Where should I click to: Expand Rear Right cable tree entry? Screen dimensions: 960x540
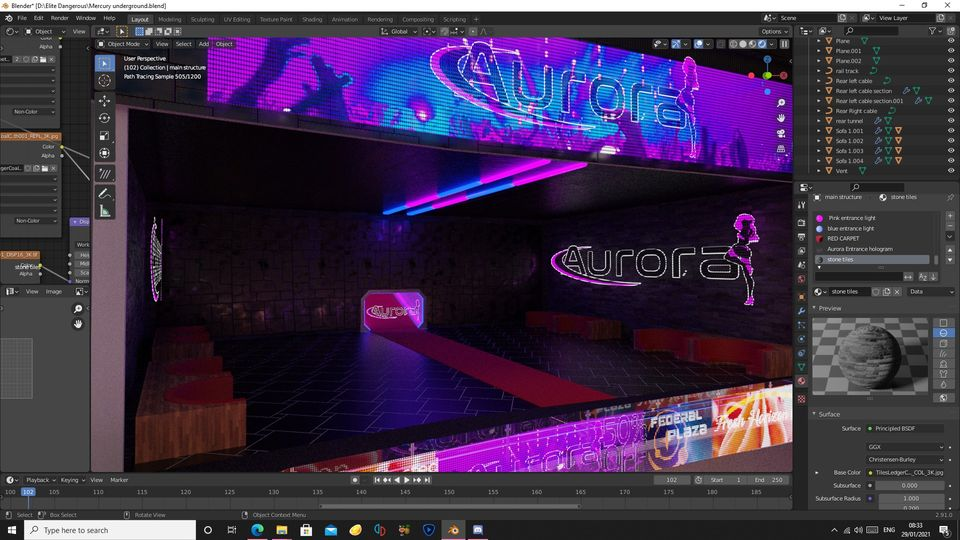pos(819,111)
